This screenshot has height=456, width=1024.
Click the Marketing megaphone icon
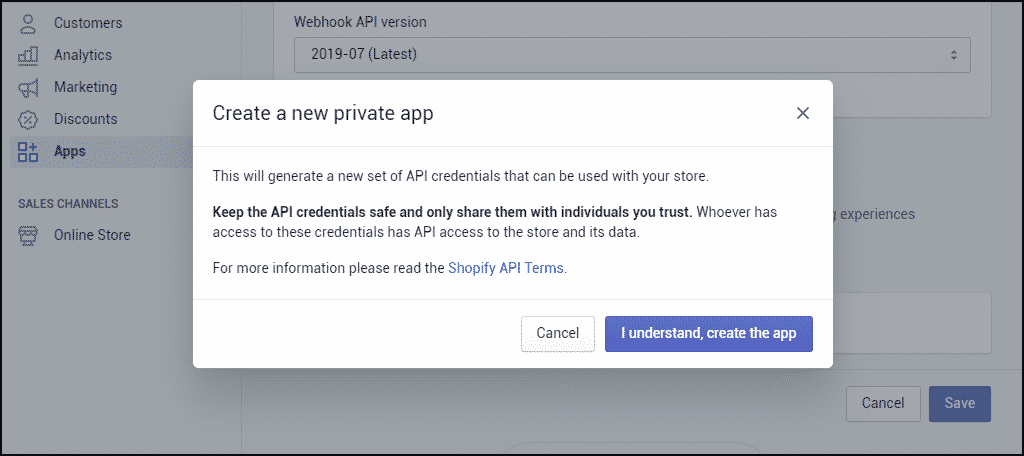pos(28,88)
